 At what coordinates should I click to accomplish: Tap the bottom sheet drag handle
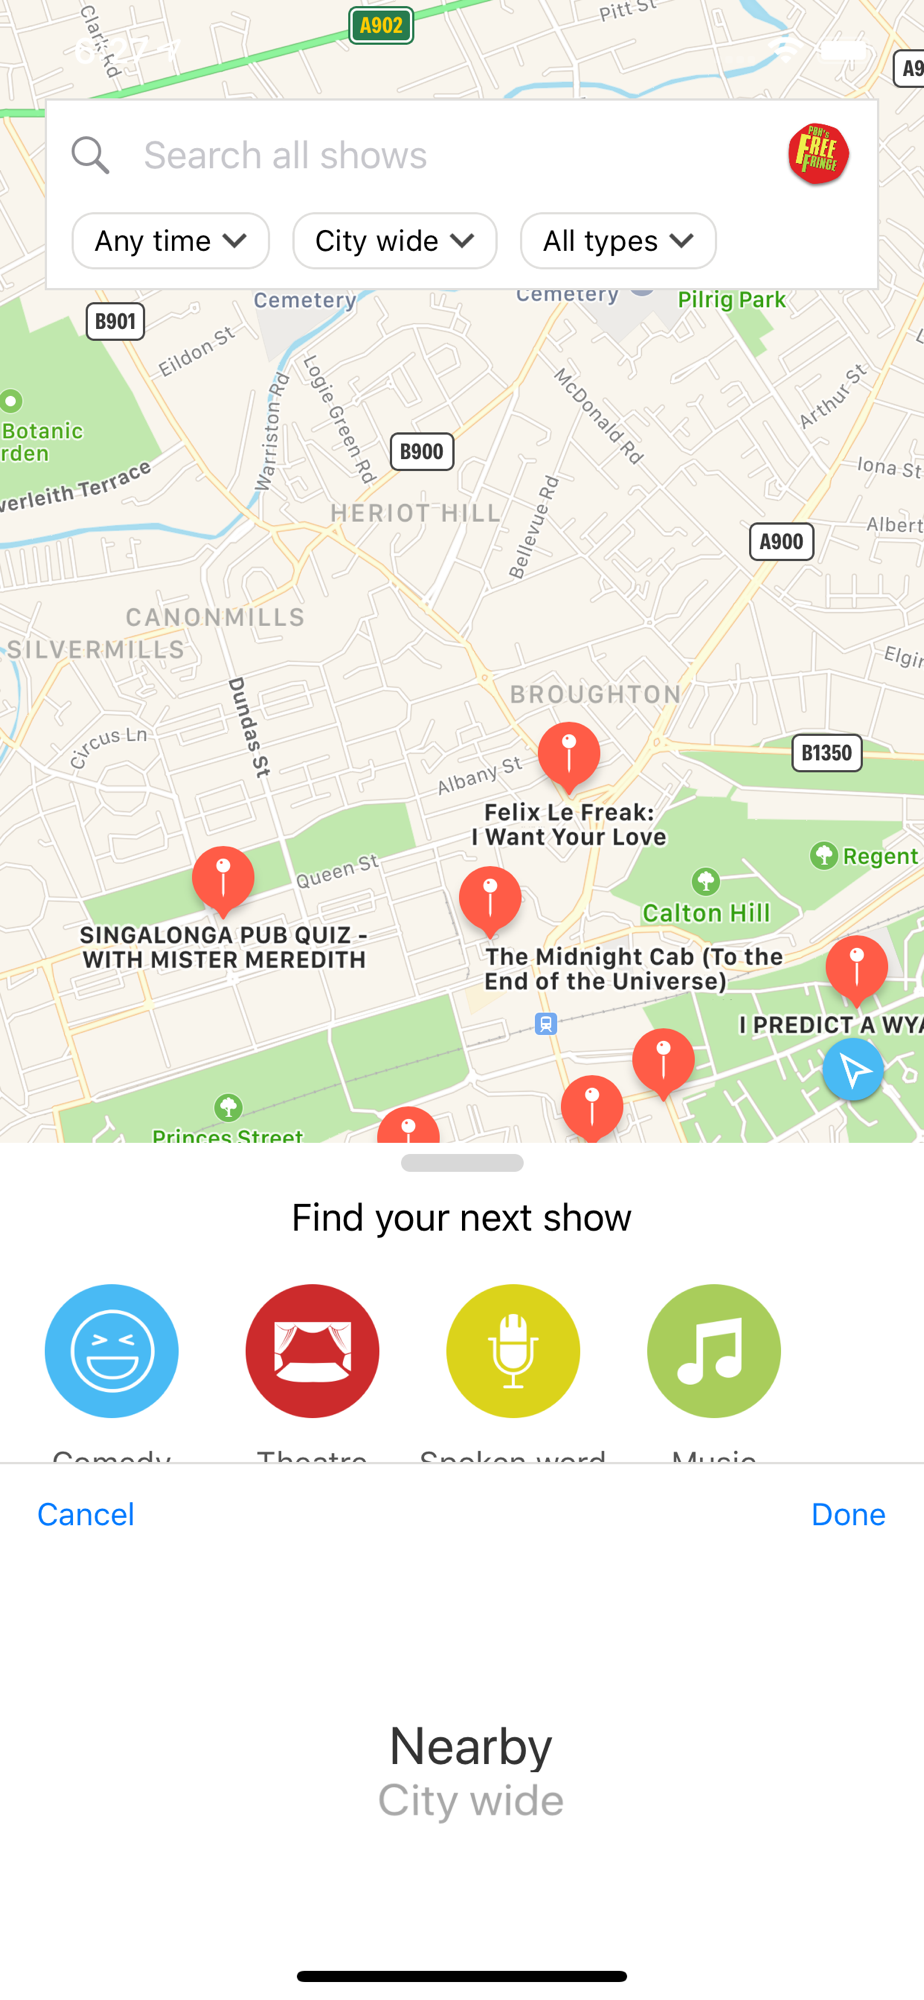coord(462,1163)
